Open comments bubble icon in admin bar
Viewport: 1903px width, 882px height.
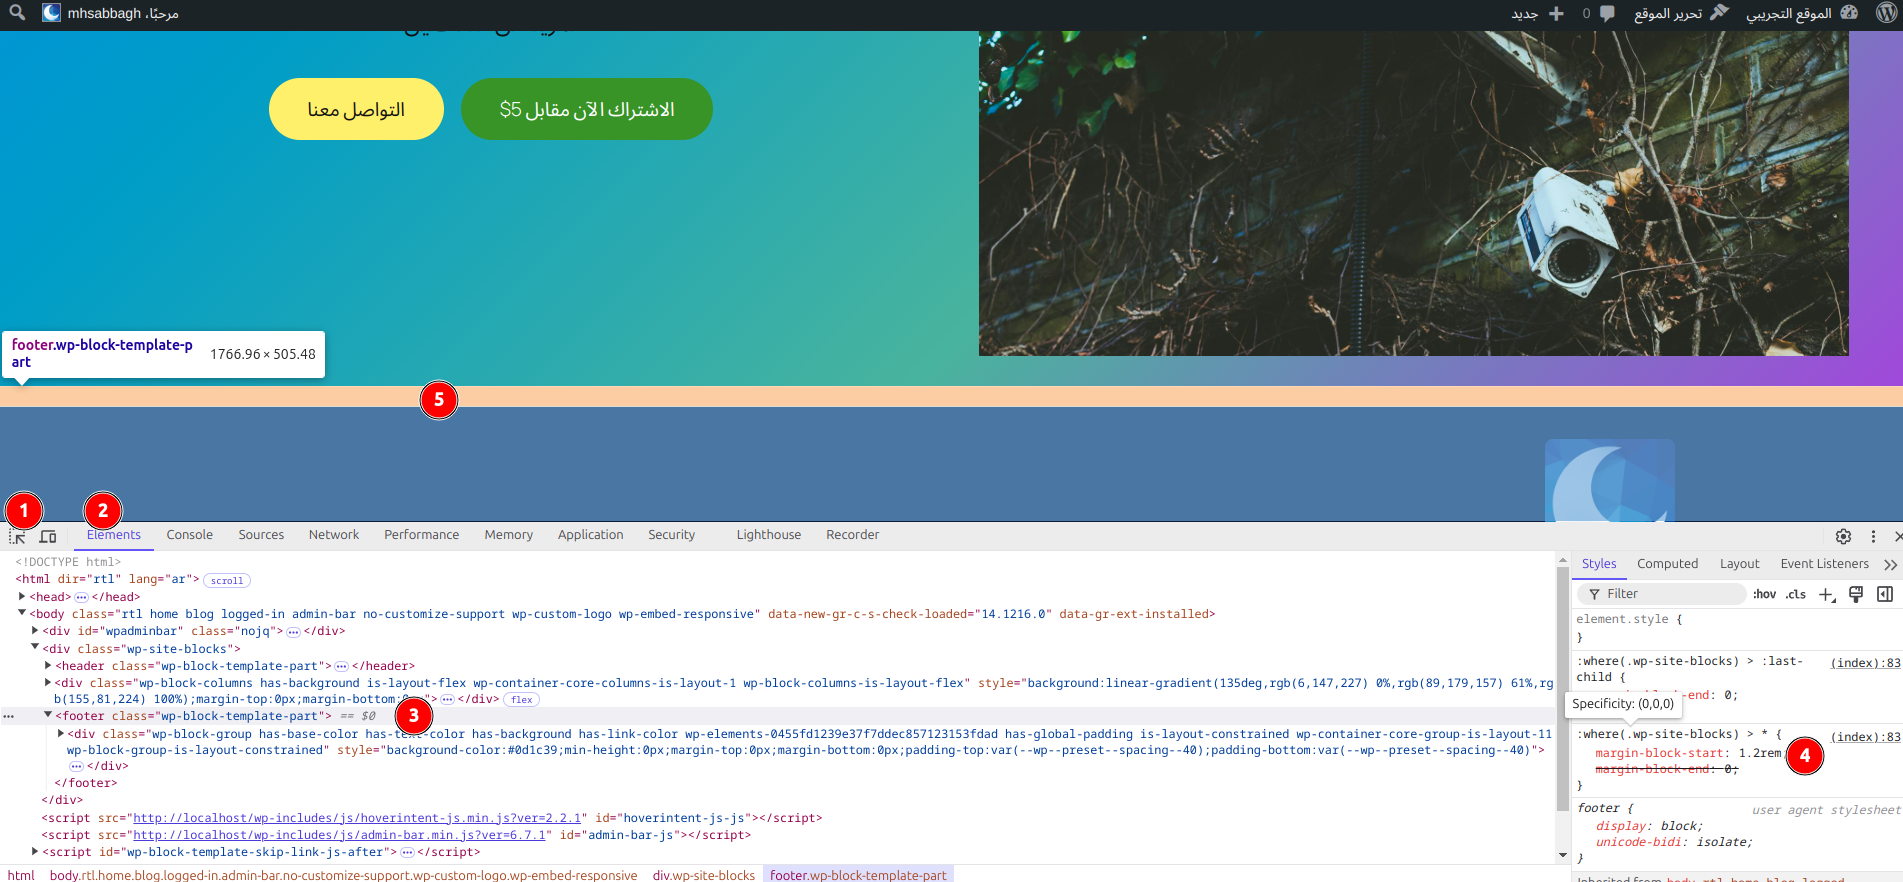point(1607,13)
